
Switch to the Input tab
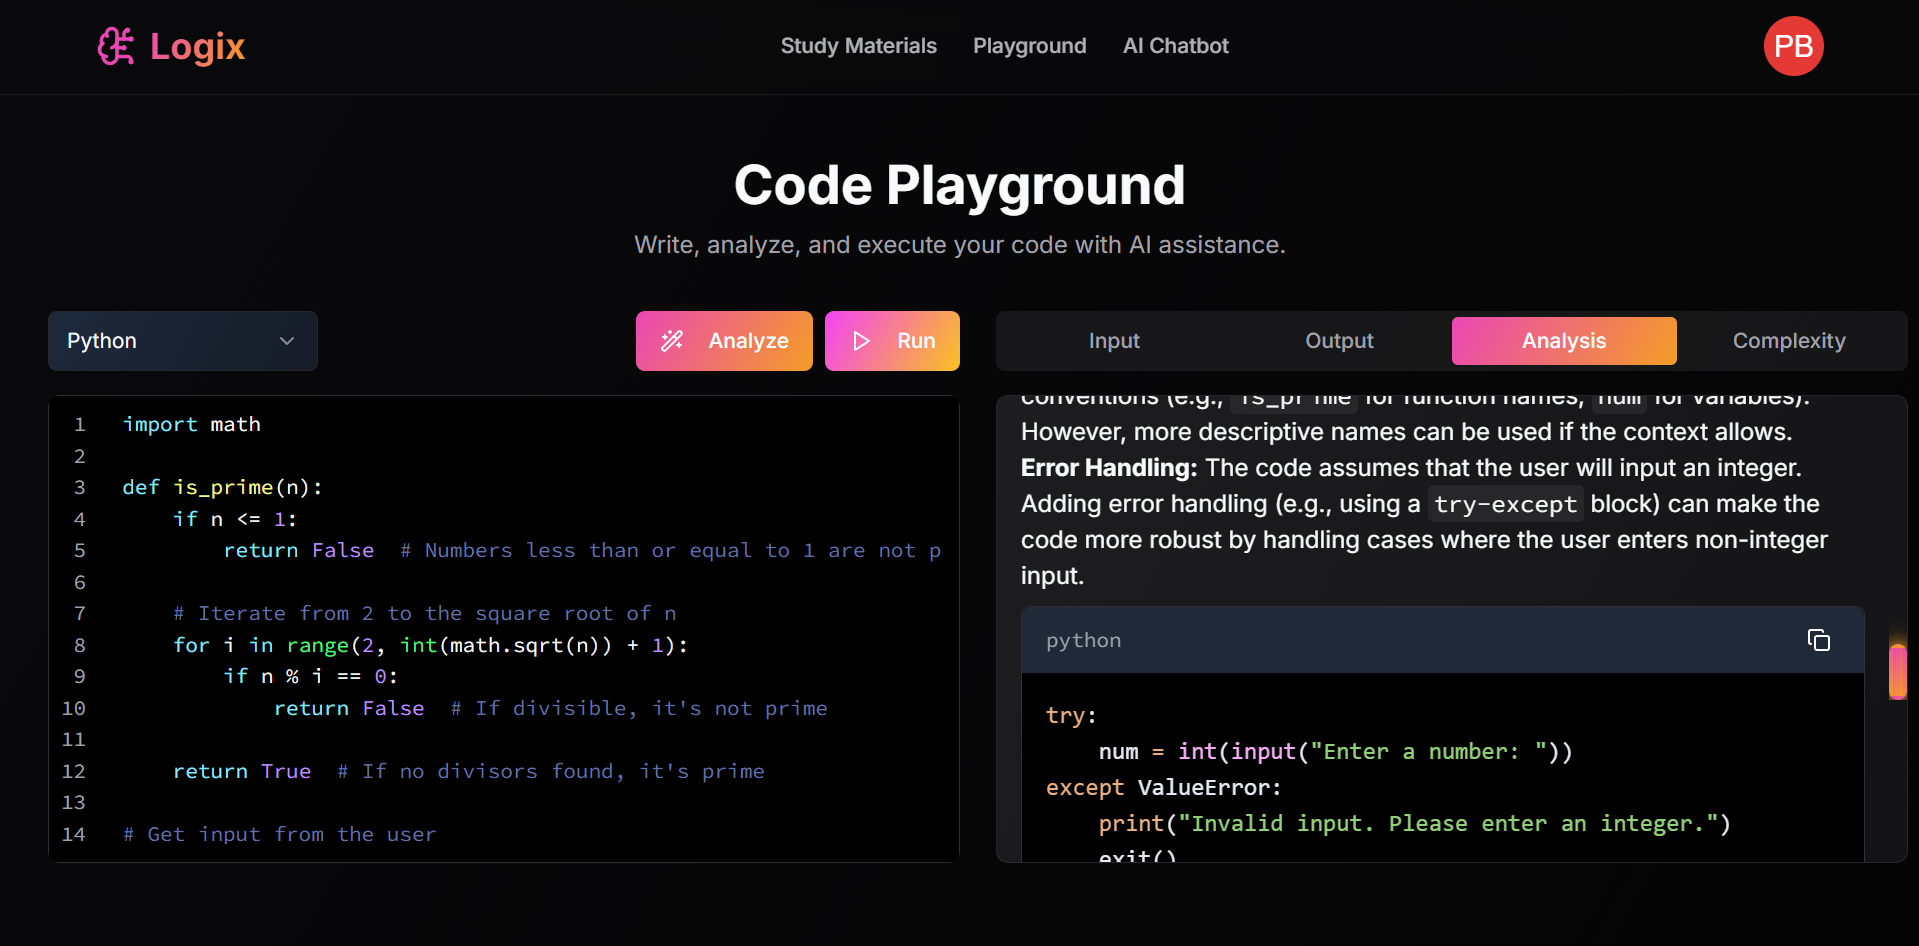1113,341
